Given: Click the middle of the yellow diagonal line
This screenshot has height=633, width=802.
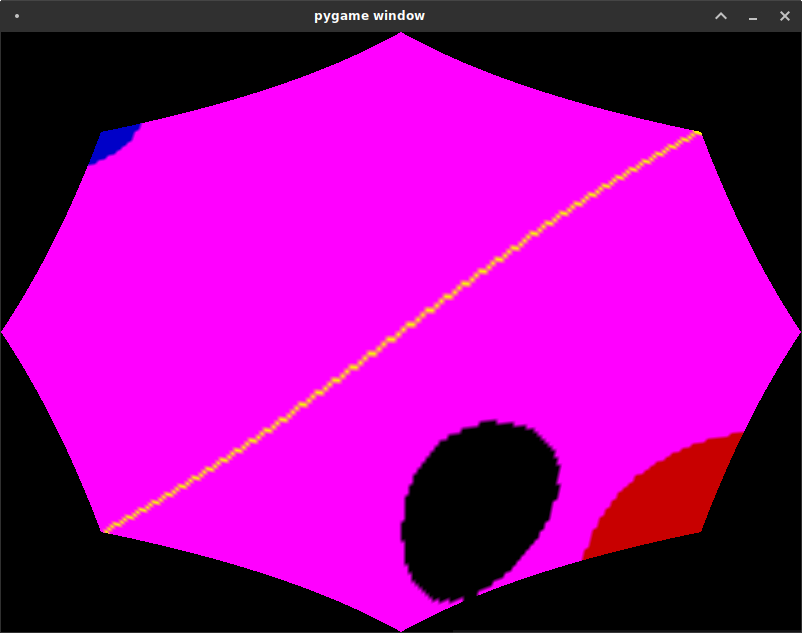Looking at the screenshot, I should tap(401, 332).
